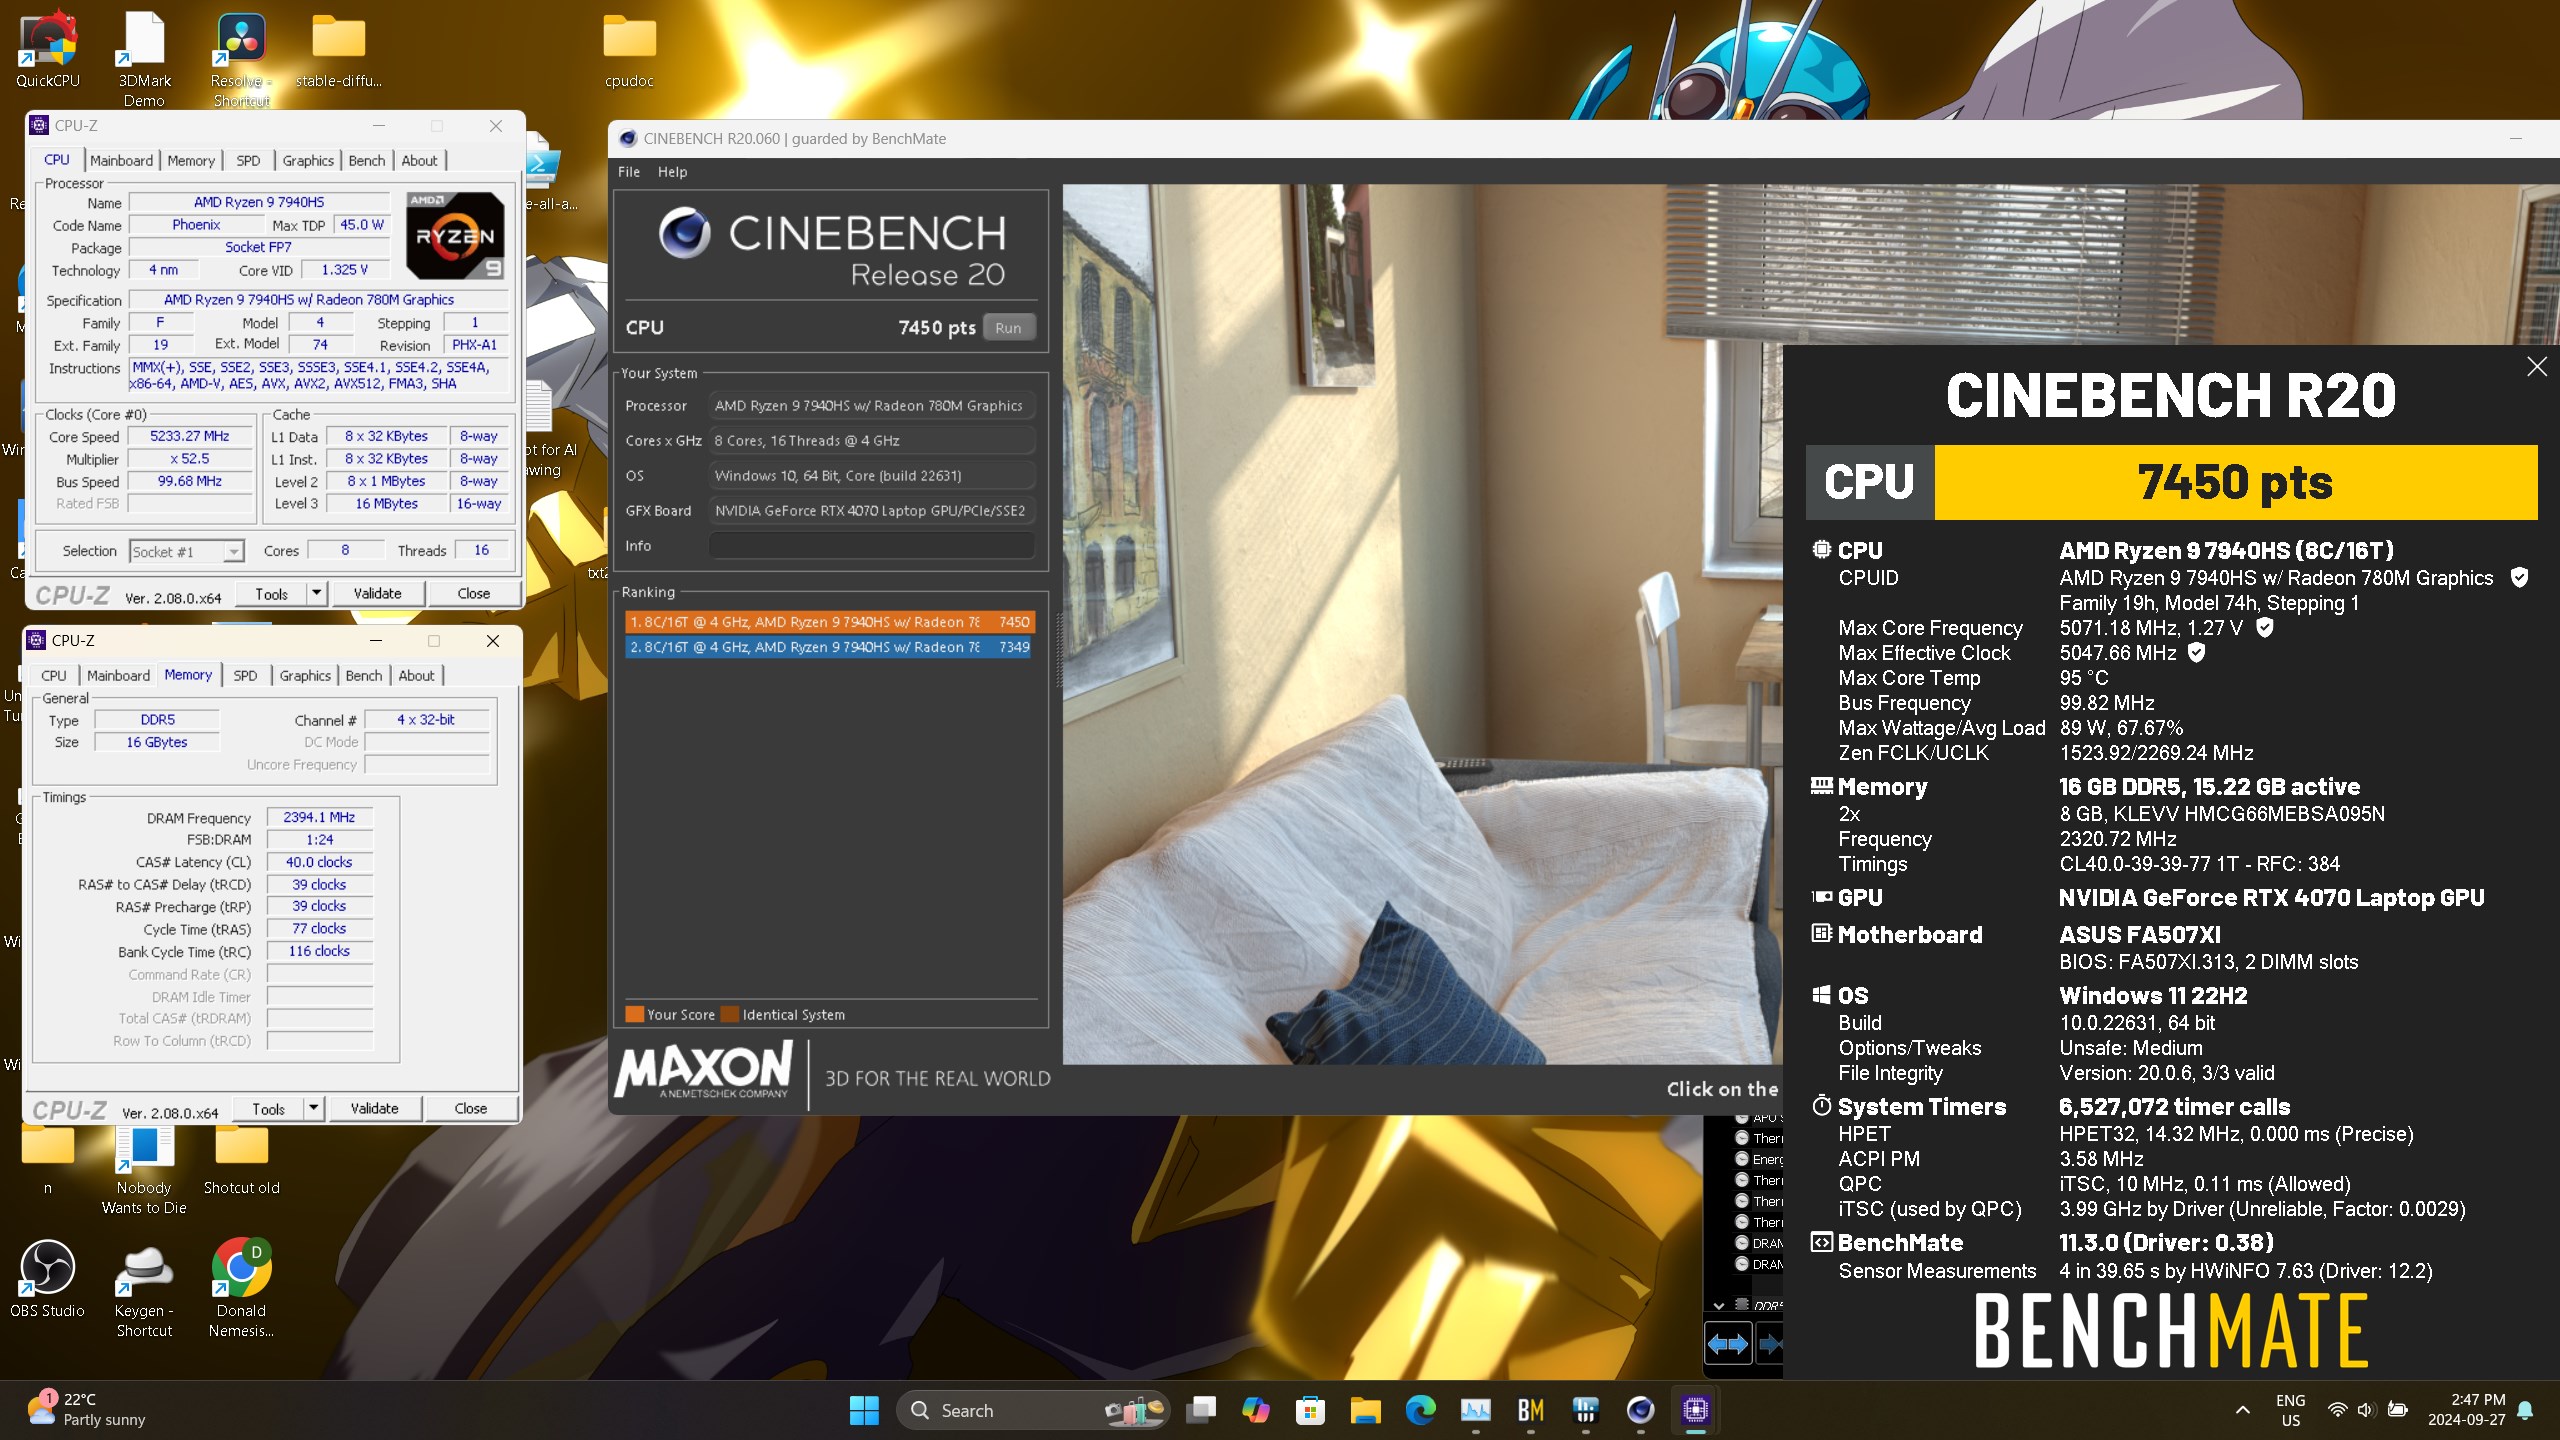Click Close in the top CPU-Z window
This screenshot has height=1440, width=2560.
coord(473,594)
